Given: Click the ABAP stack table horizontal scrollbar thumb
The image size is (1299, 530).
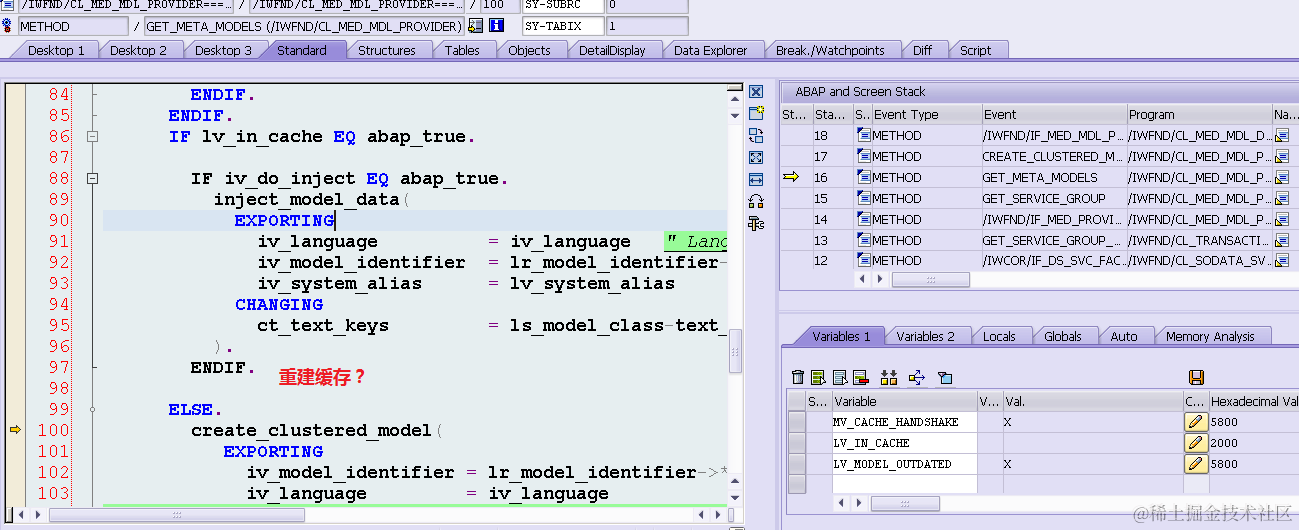Looking at the screenshot, I should pyautogui.click(x=930, y=280).
